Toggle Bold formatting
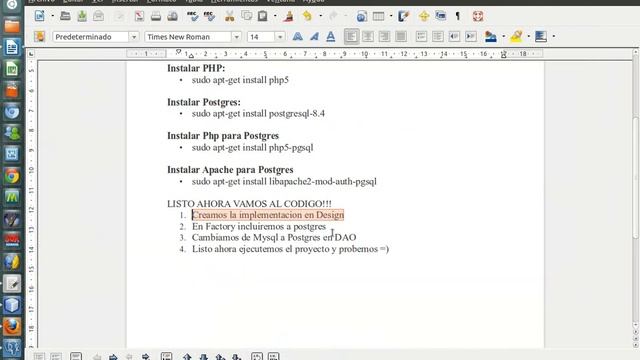640x360 pixels. point(298,36)
